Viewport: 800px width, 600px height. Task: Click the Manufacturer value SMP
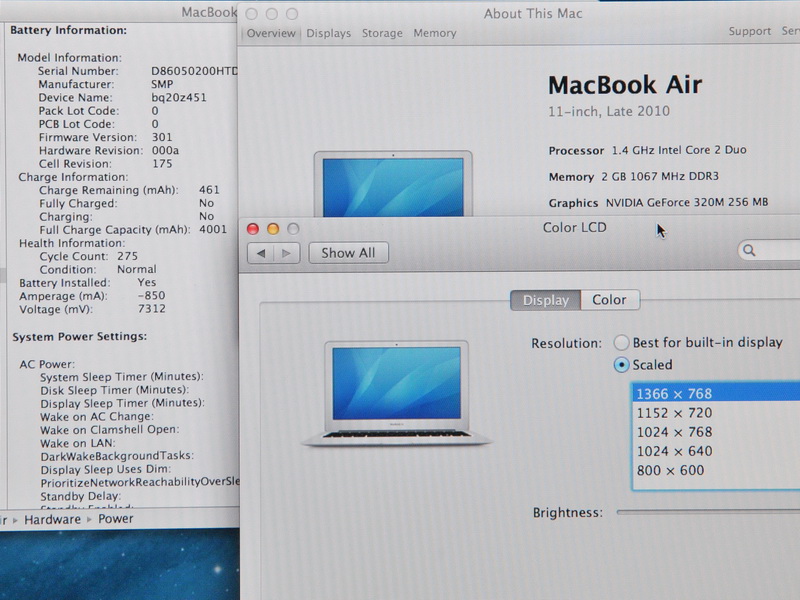[162, 84]
